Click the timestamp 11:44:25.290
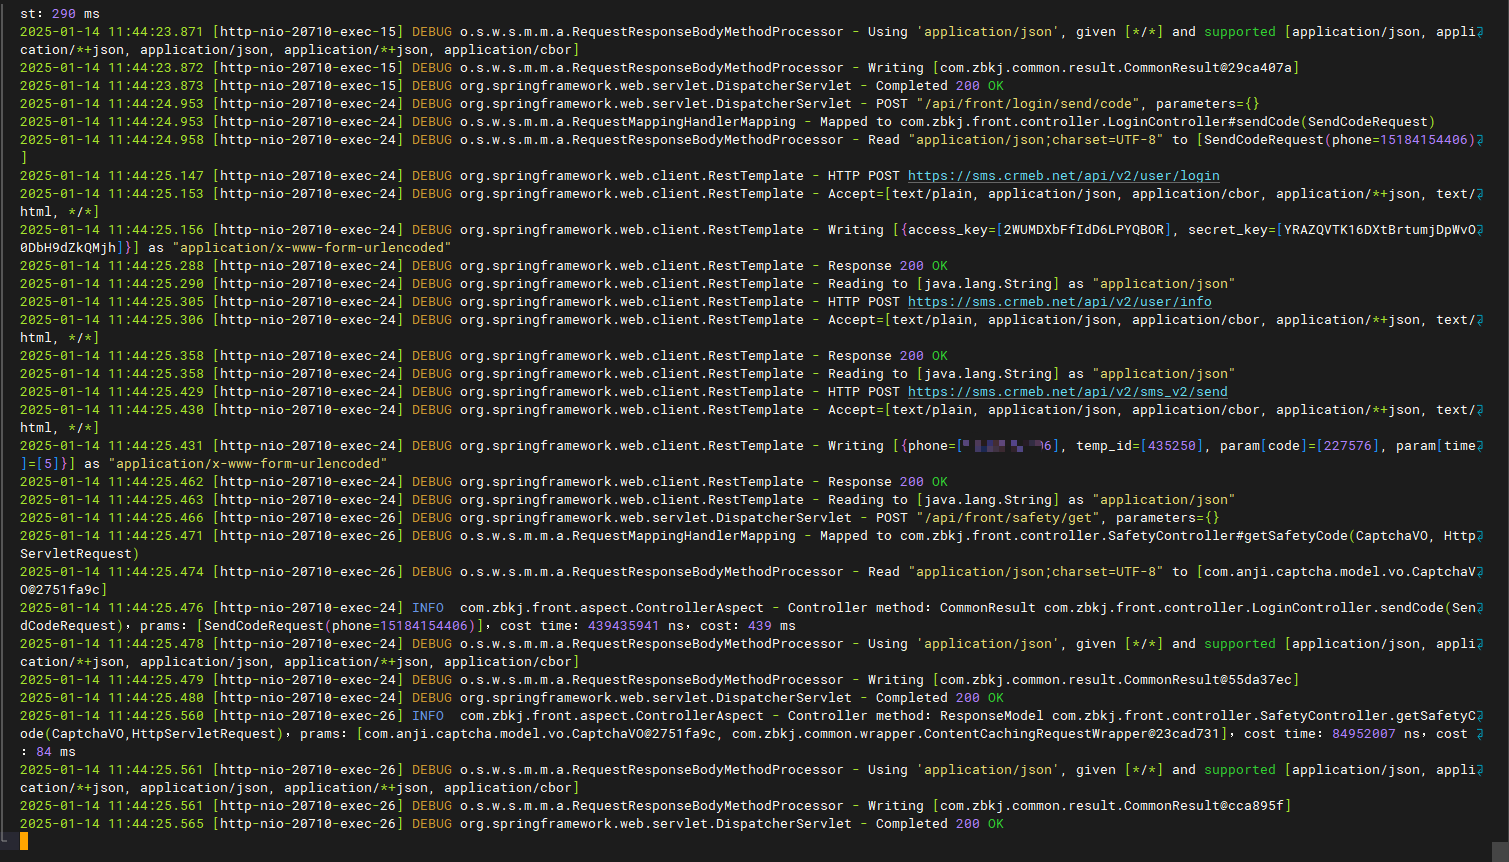1509x862 pixels. 155,284
